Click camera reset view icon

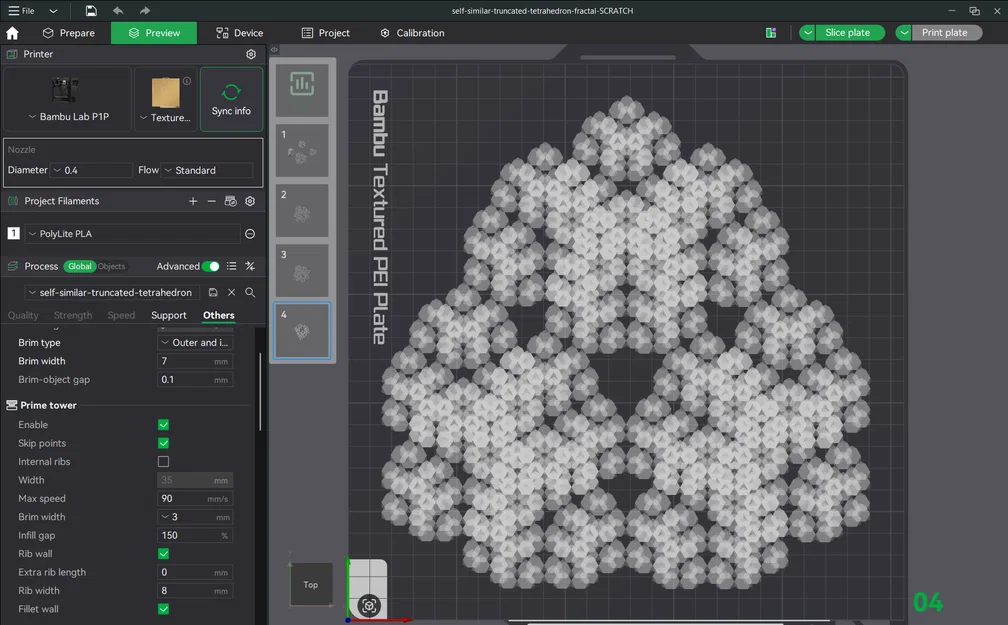click(x=369, y=606)
